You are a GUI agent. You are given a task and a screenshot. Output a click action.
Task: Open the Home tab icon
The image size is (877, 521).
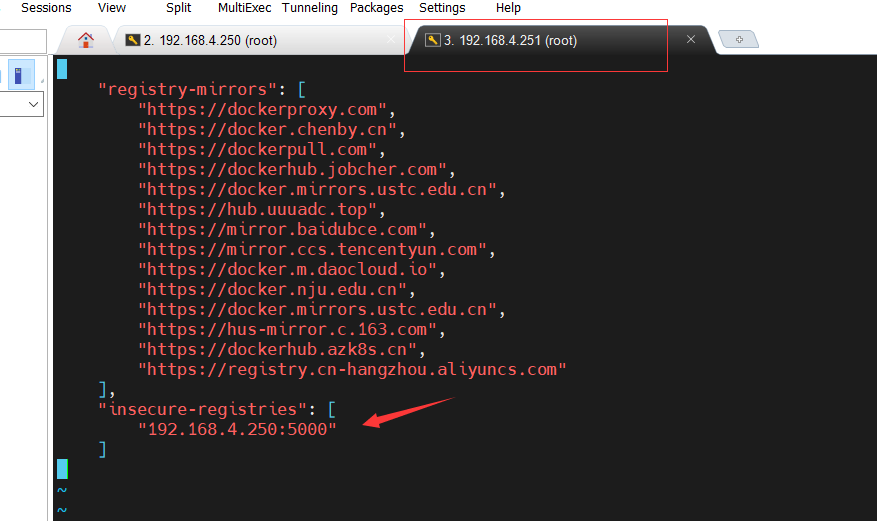pos(86,40)
